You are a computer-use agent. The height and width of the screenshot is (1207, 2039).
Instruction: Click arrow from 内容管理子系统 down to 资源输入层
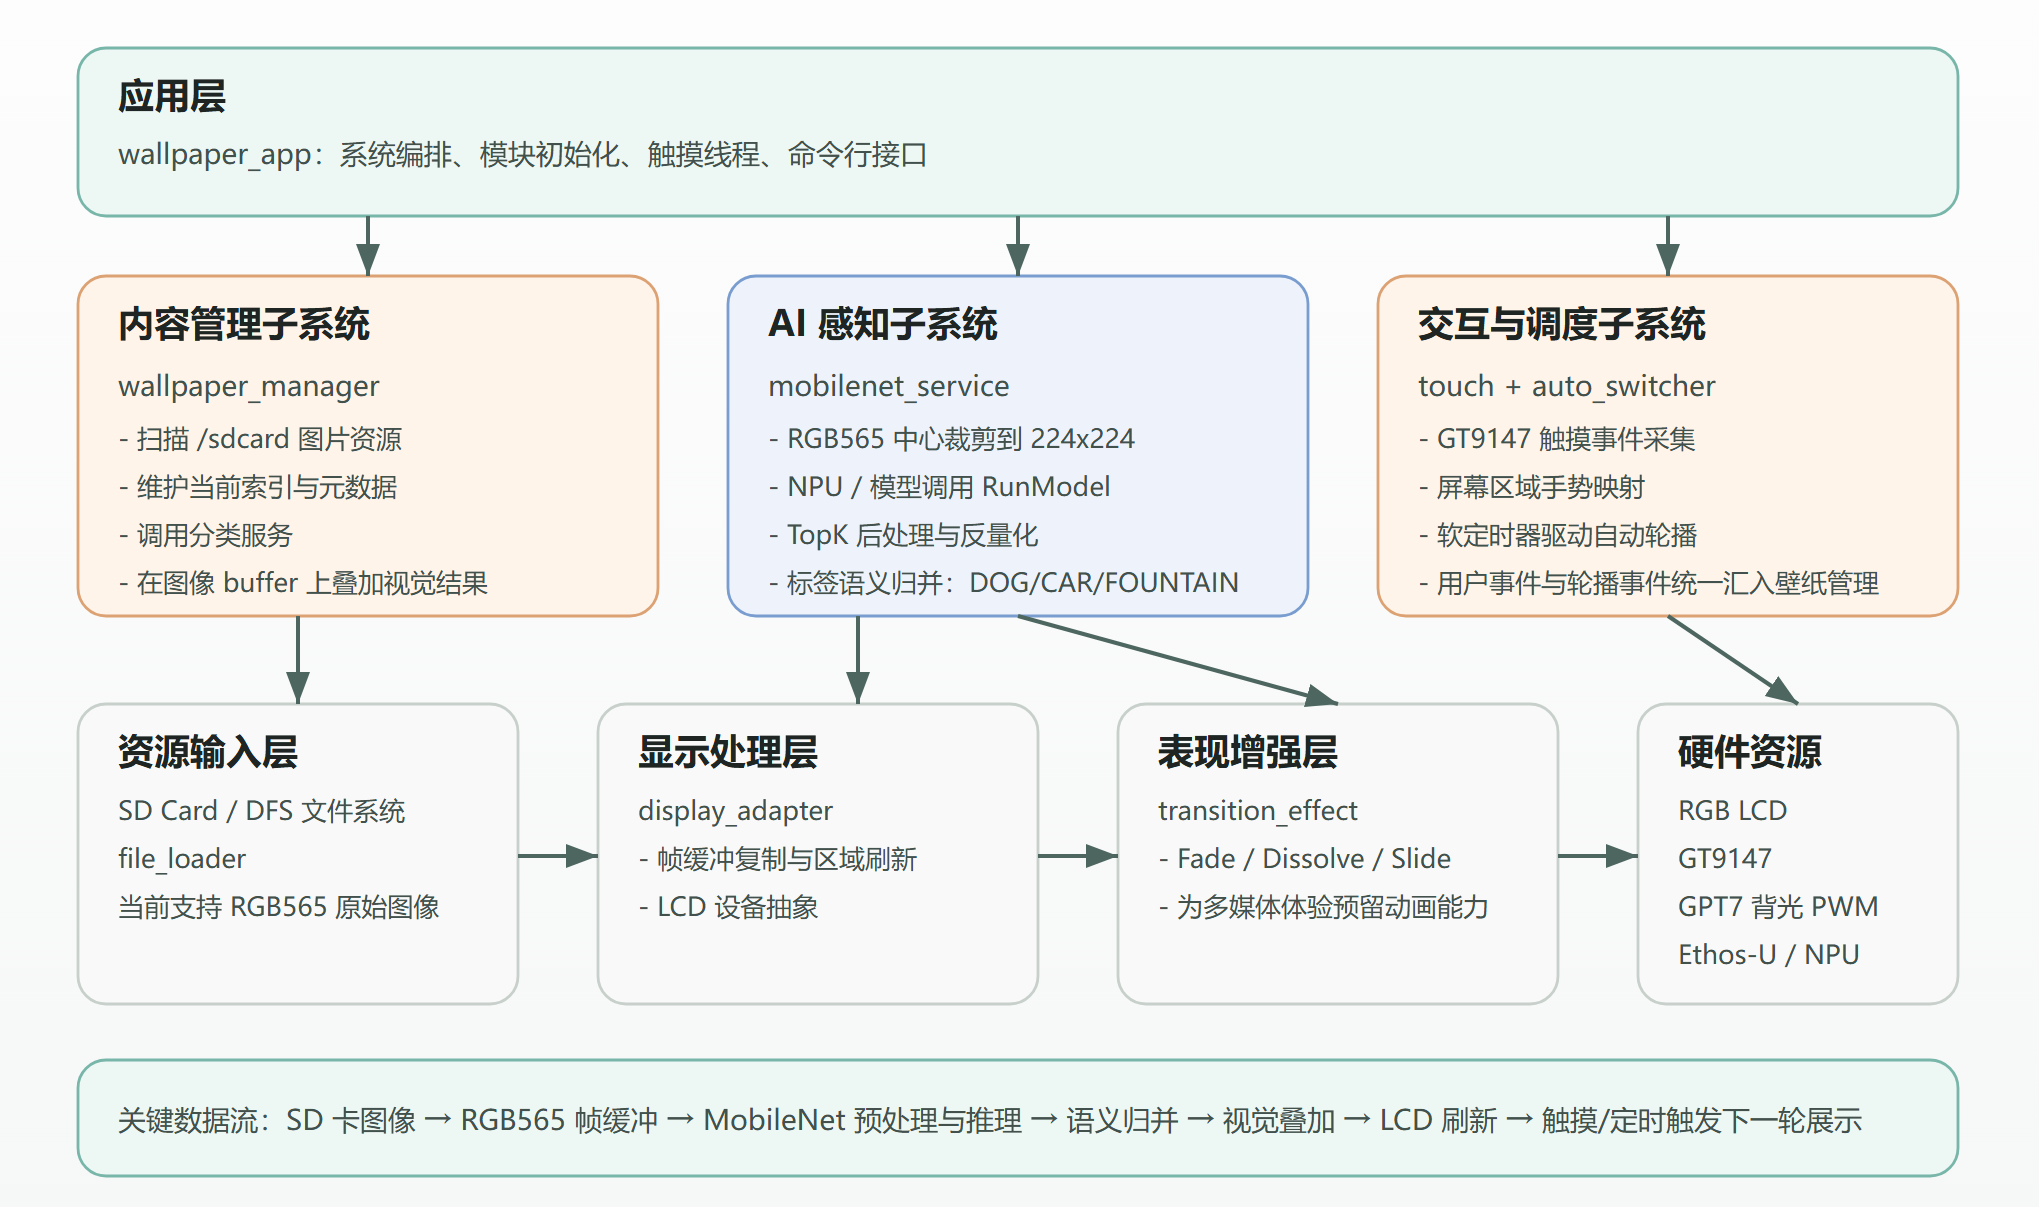(x=298, y=659)
